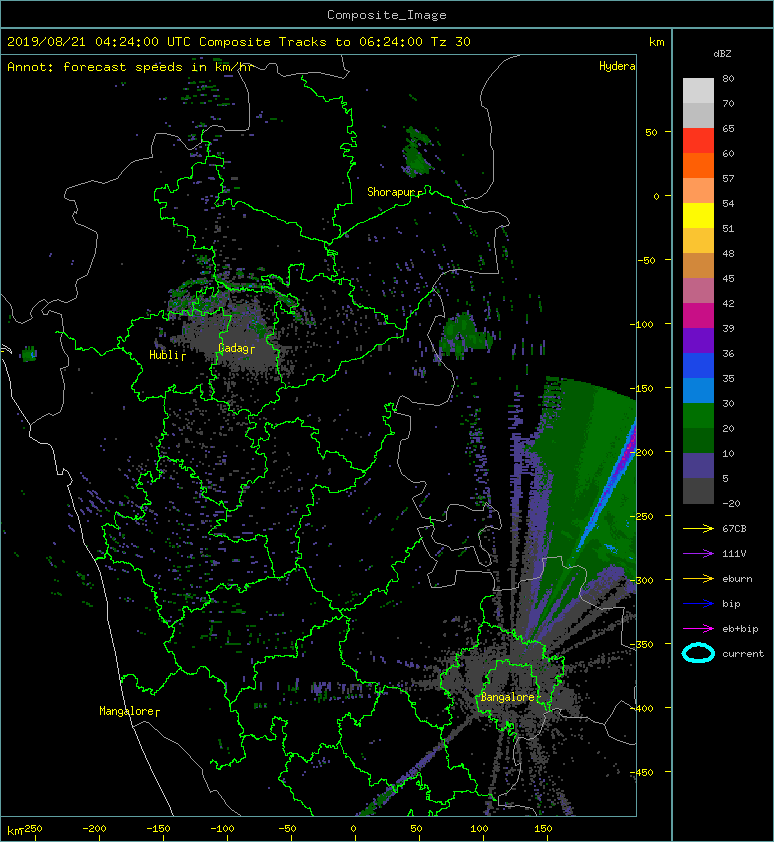Select the bright yellow swatch in dBZ scale
The height and width of the screenshot is (842, 774).
tap(698, 216)
